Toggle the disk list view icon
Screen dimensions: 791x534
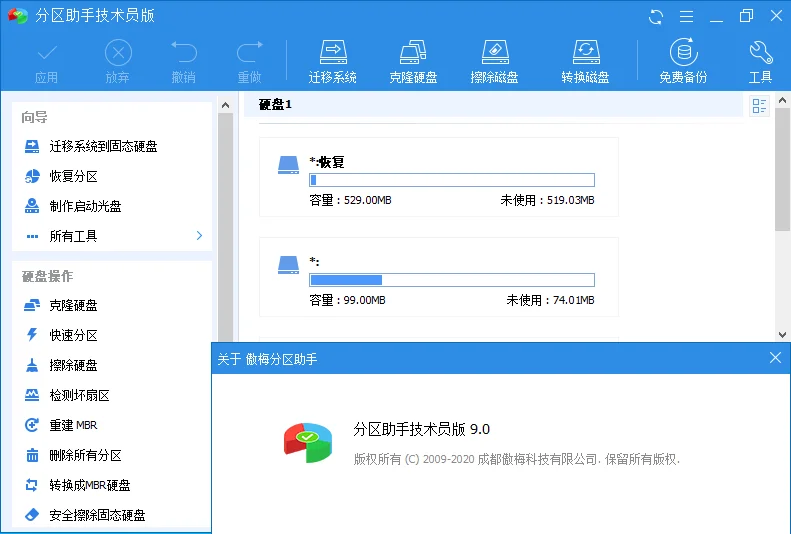[x=759, y=106]
